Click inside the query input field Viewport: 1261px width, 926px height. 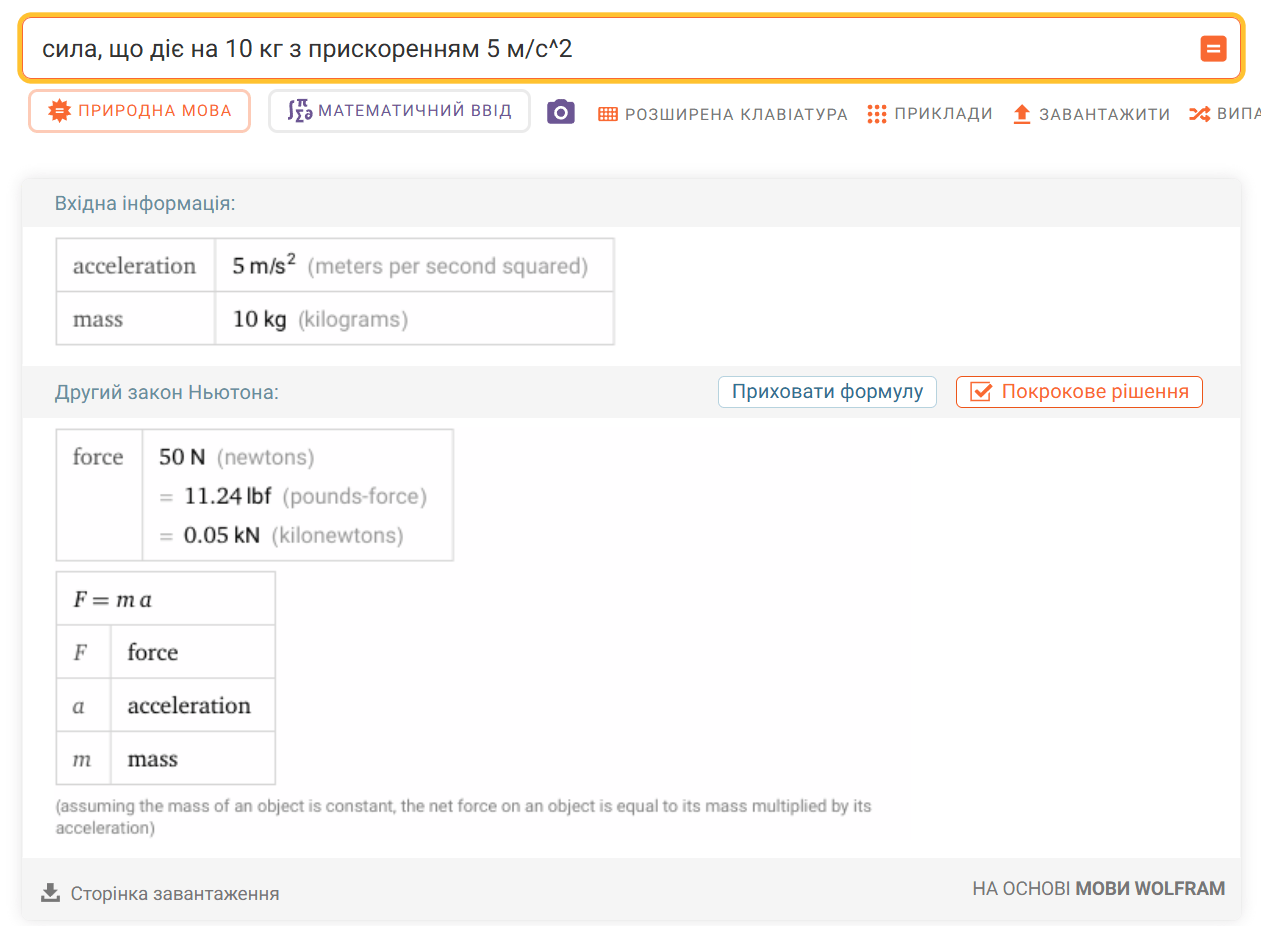[x=600, y=48]
